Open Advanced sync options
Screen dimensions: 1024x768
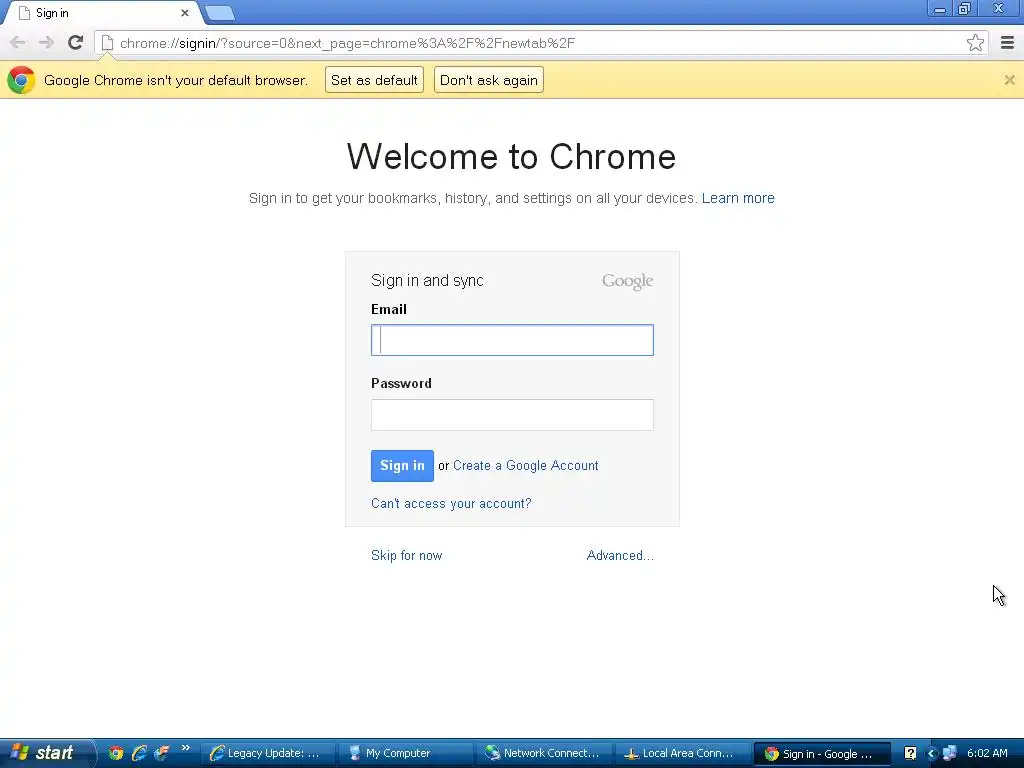tap(620, 555)
